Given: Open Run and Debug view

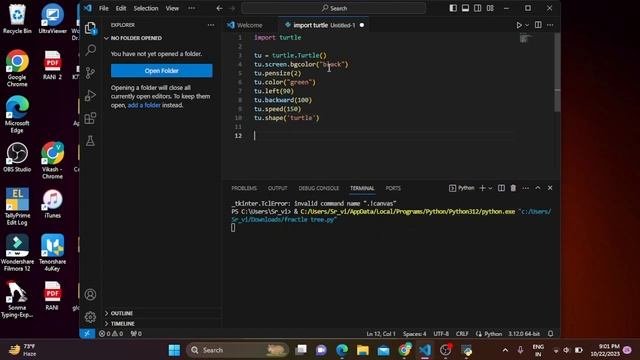Looking at the screenshot, I should click(x=90, y=96).
